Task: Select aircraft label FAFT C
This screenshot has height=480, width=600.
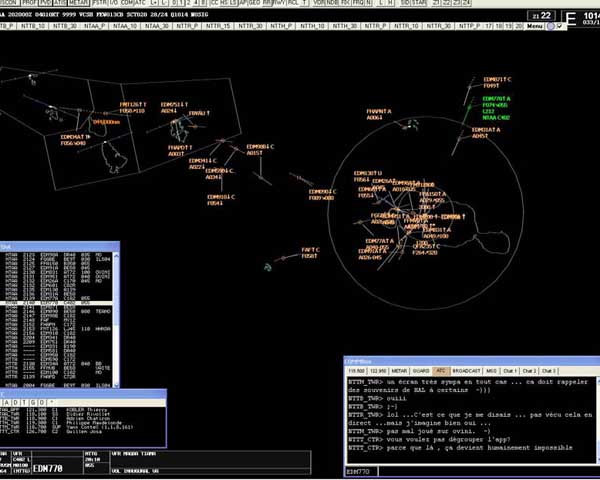Action: (x=310, y=253)
